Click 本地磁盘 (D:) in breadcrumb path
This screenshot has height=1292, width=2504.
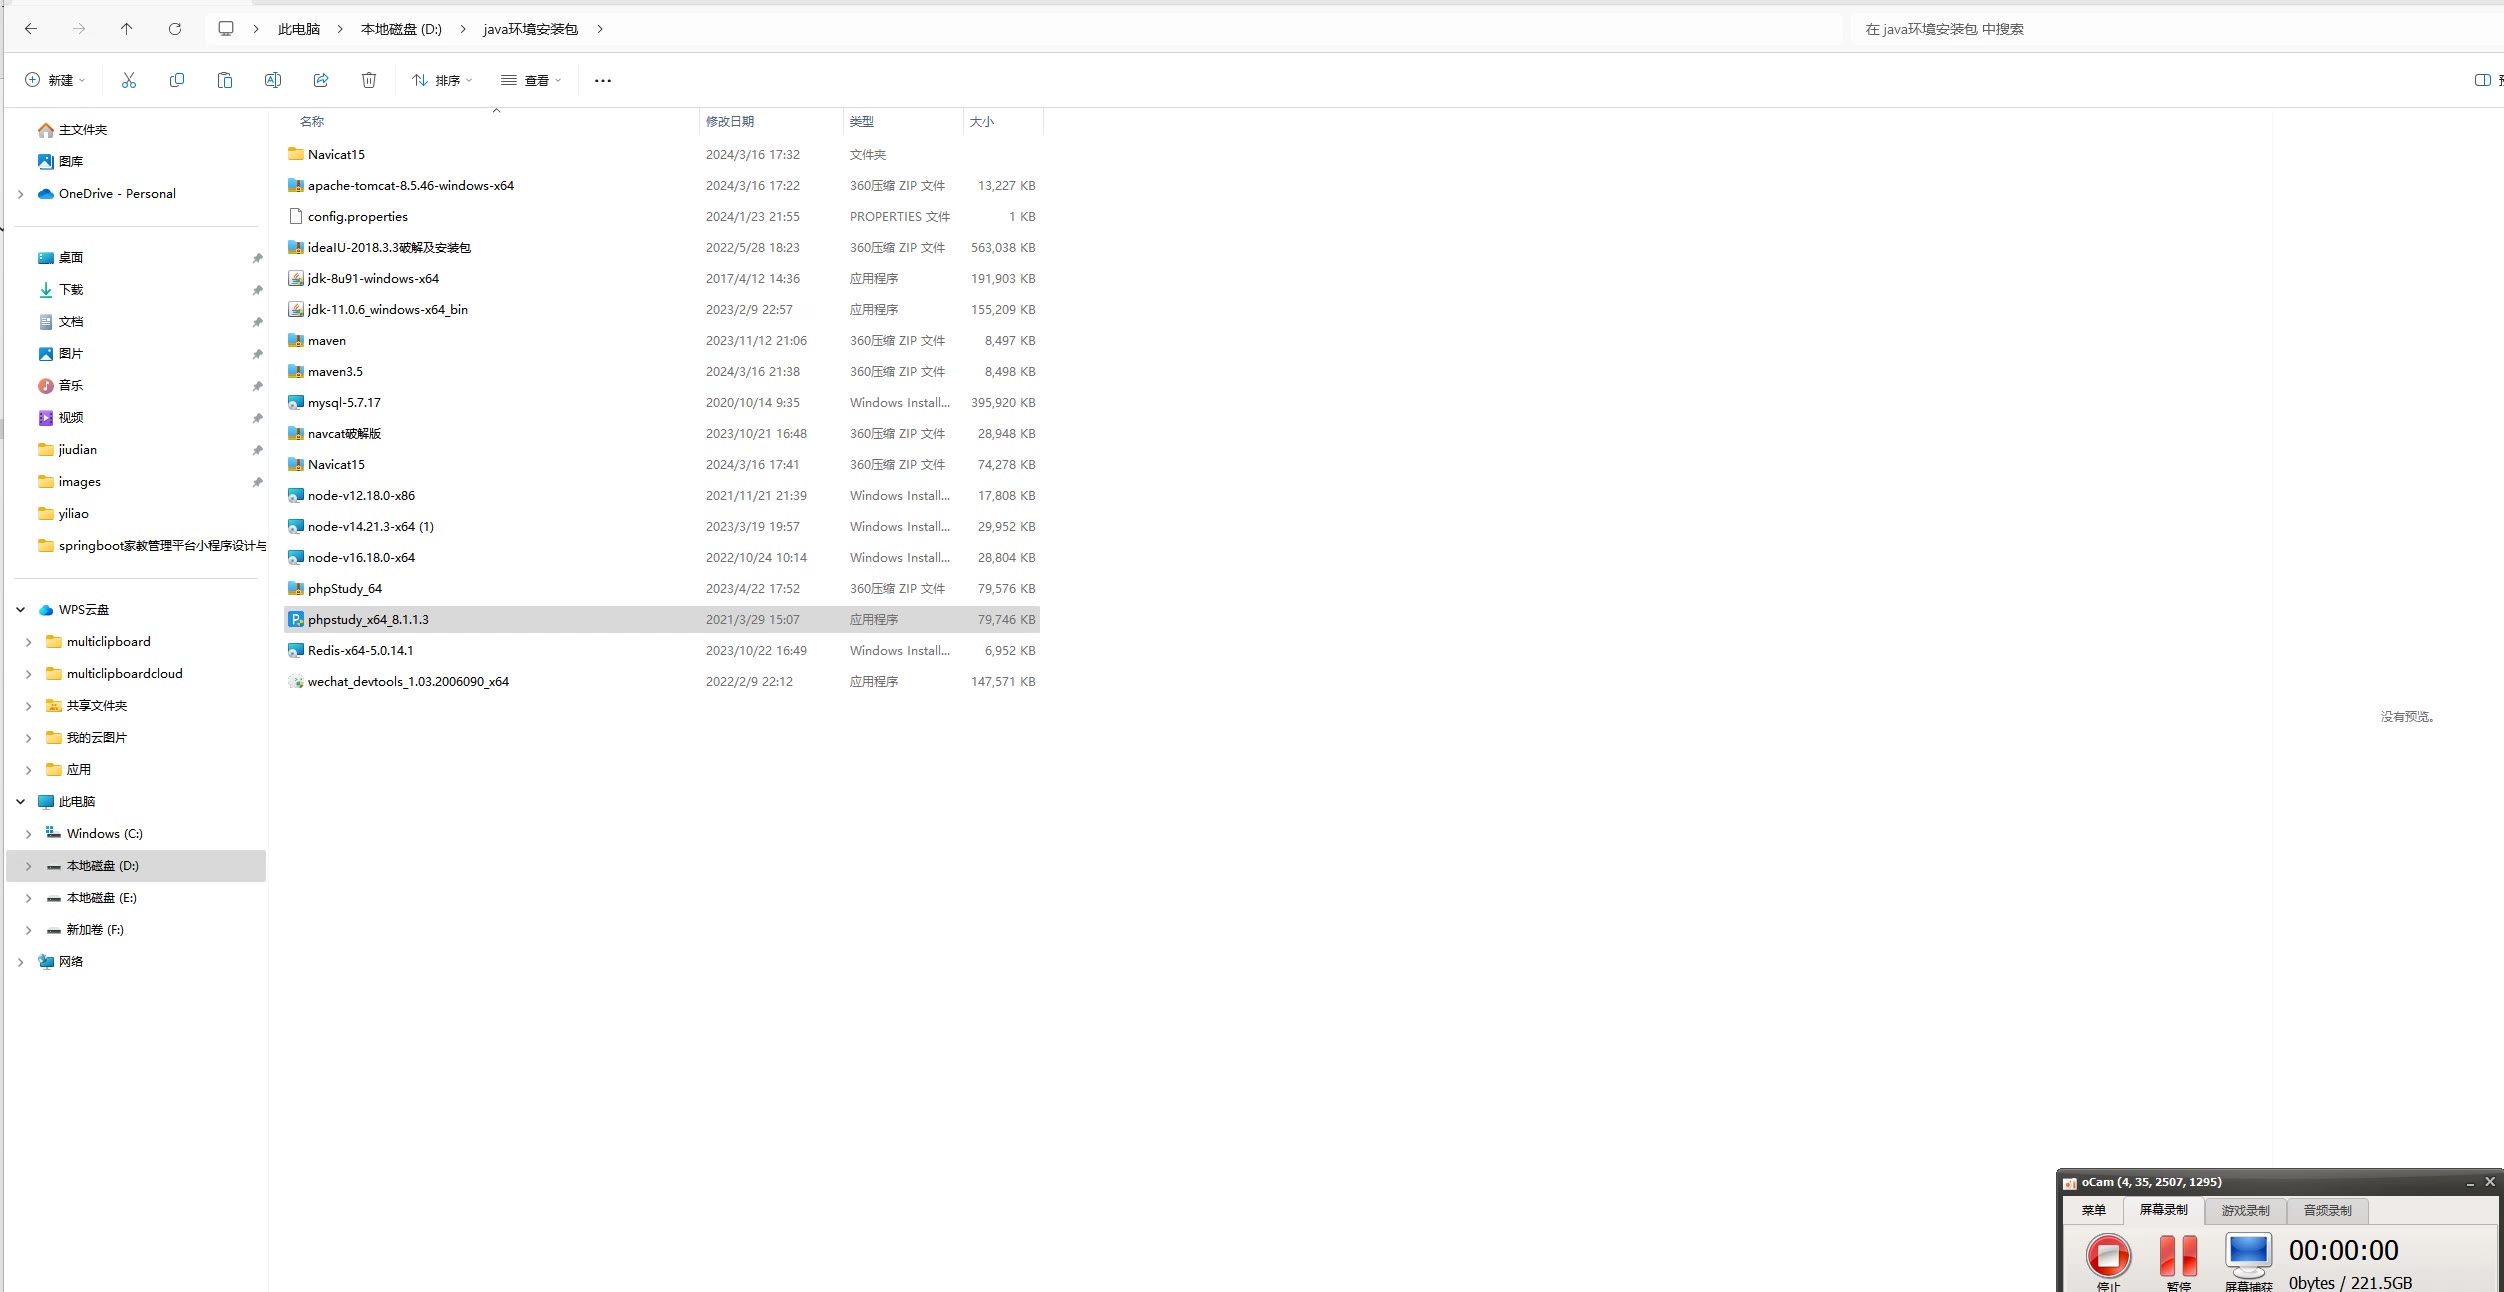(x=401, y=29)
